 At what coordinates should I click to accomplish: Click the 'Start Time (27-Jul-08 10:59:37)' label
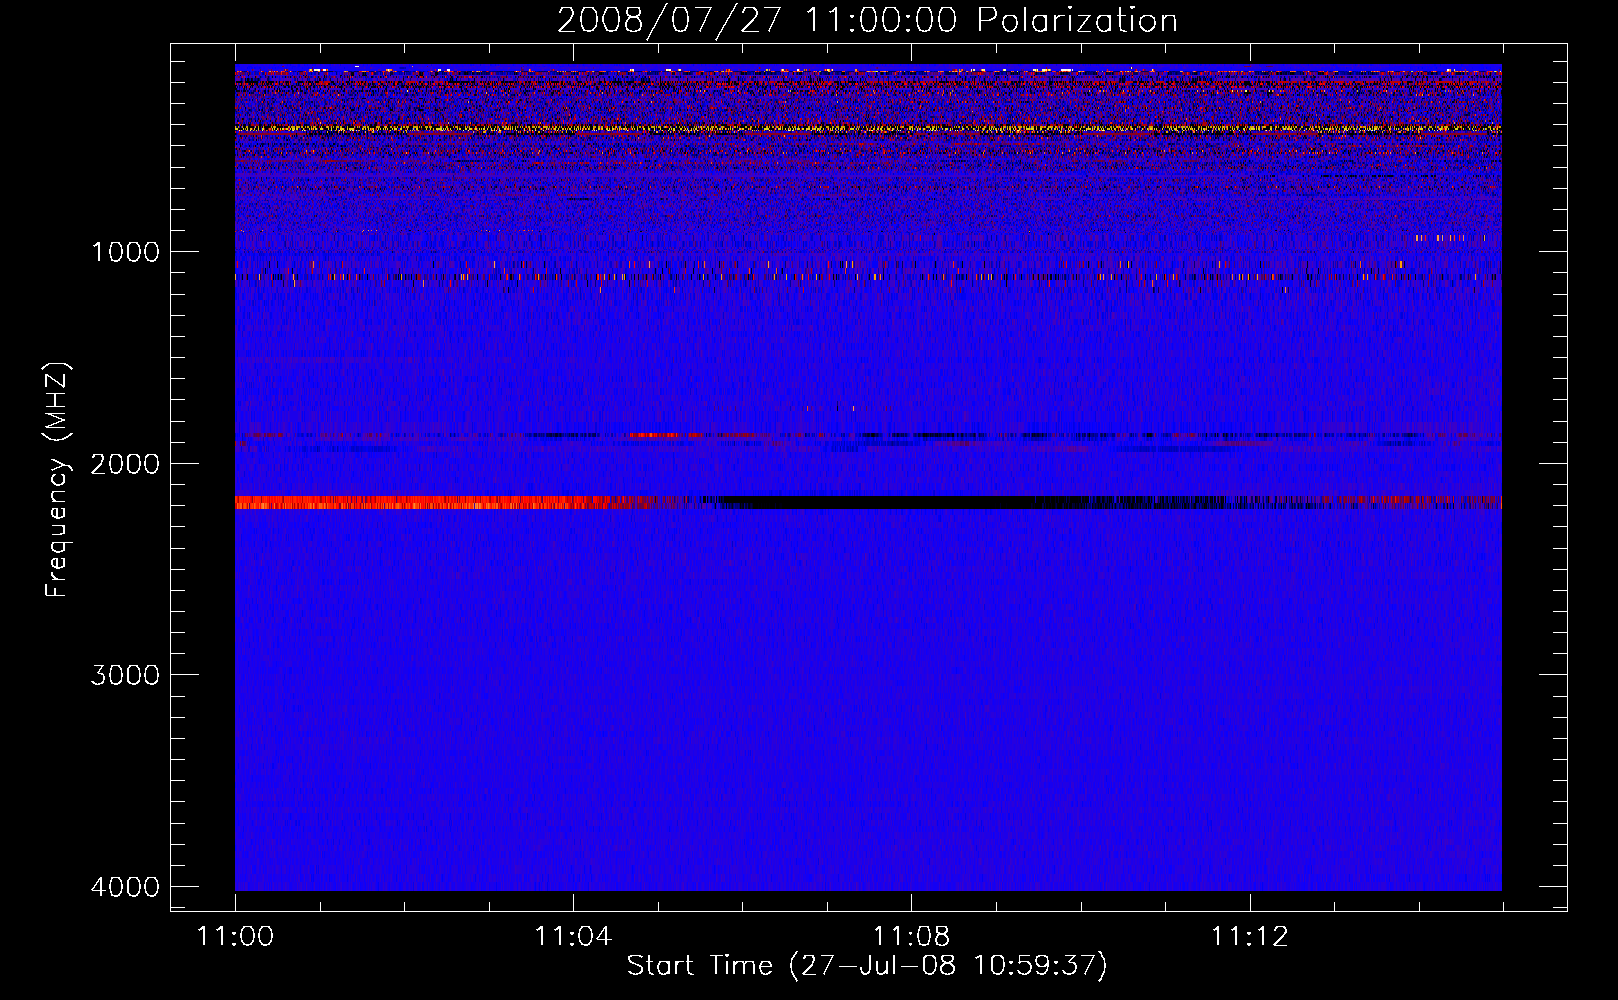pos(867,966)
